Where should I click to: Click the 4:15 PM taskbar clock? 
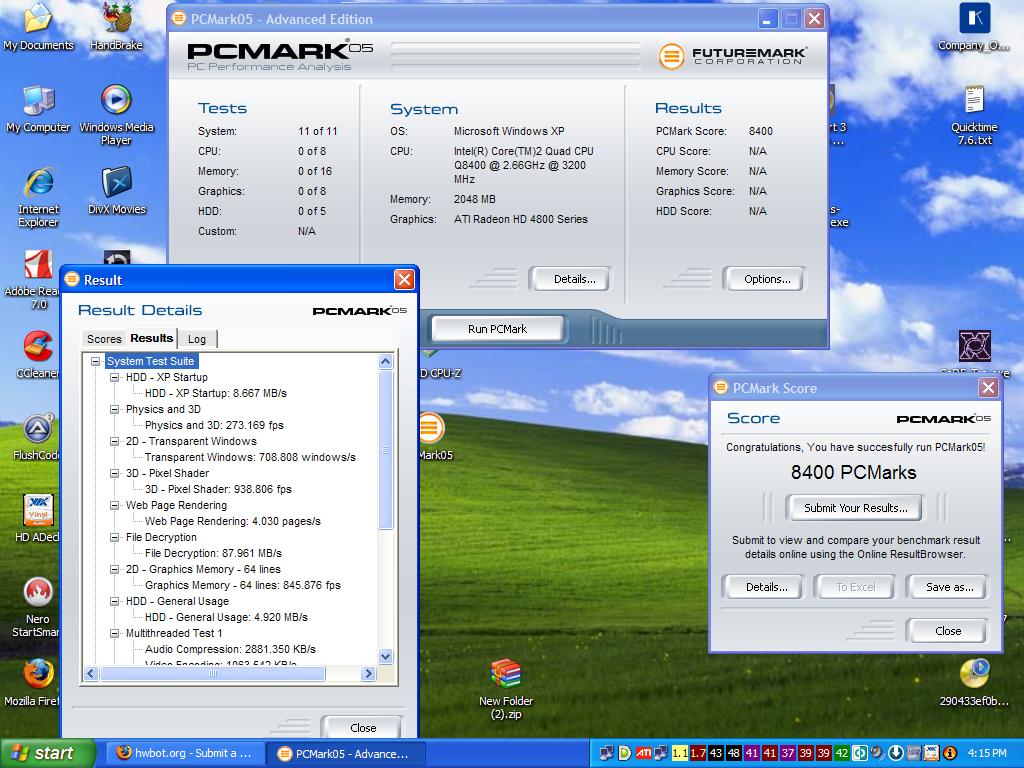pos(987,753)
